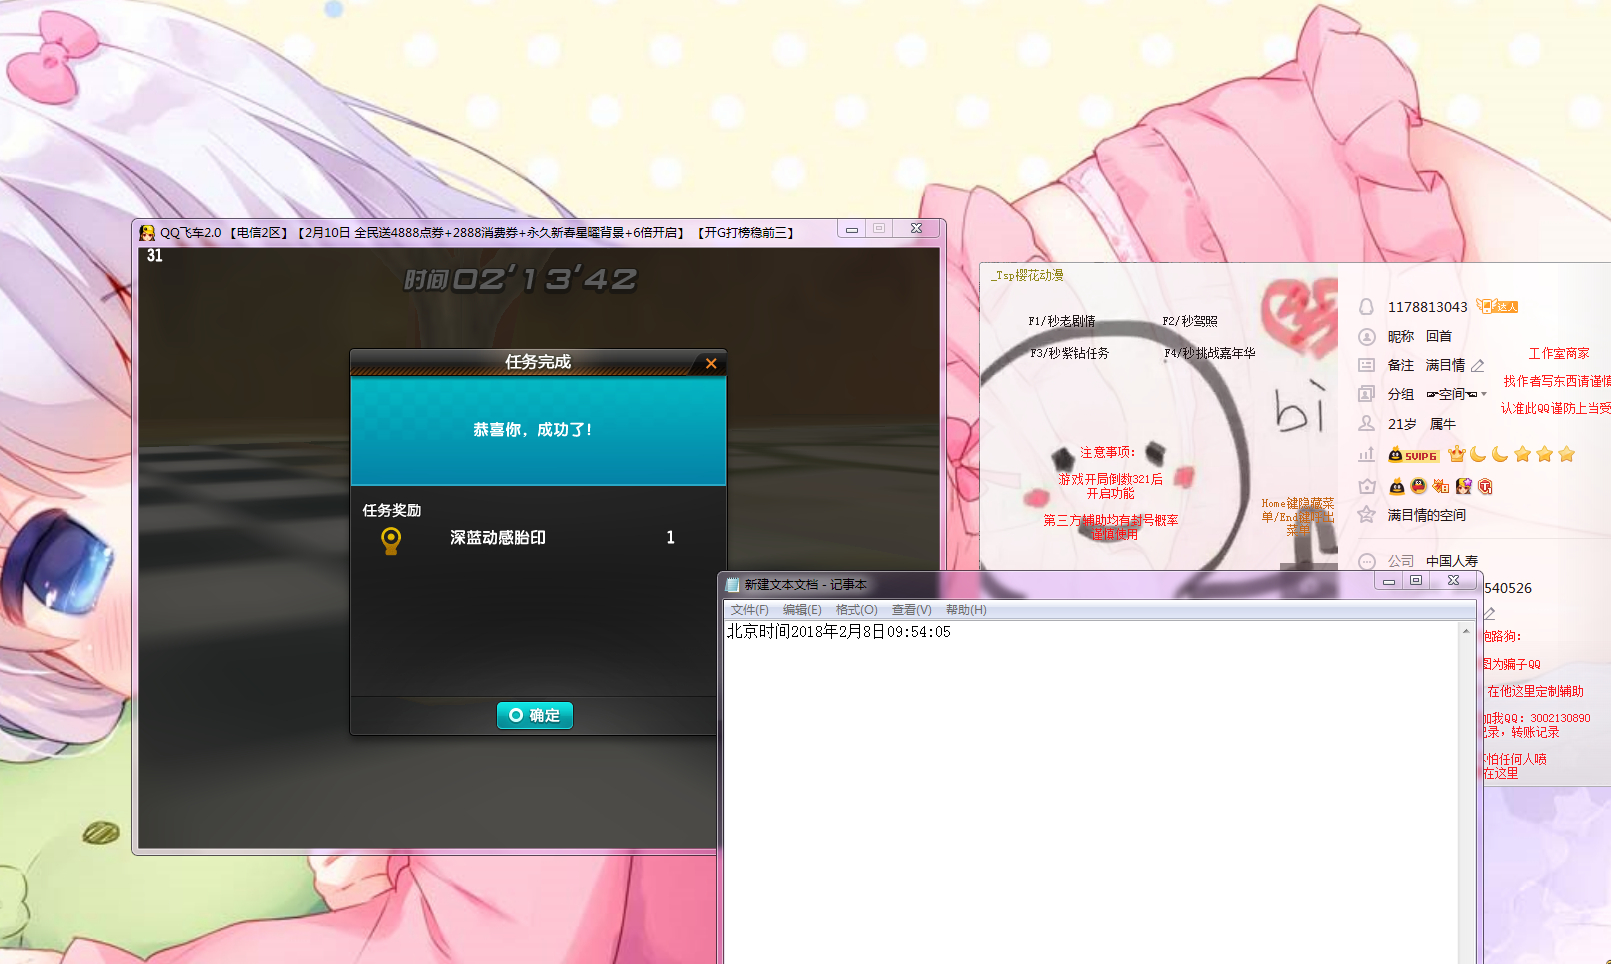Click the 备注 card icon
The height and width of the screenshot is (964, 1611).
[x=1366, y=365]
